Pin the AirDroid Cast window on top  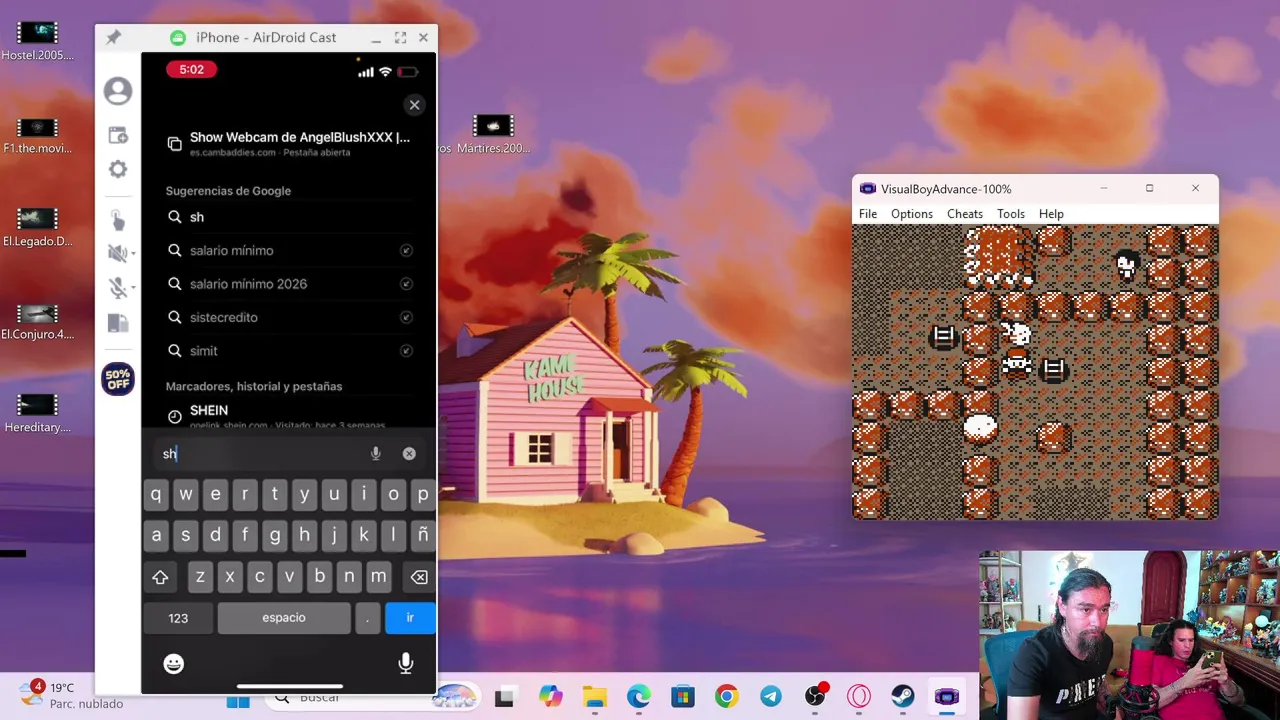point(113,37)
